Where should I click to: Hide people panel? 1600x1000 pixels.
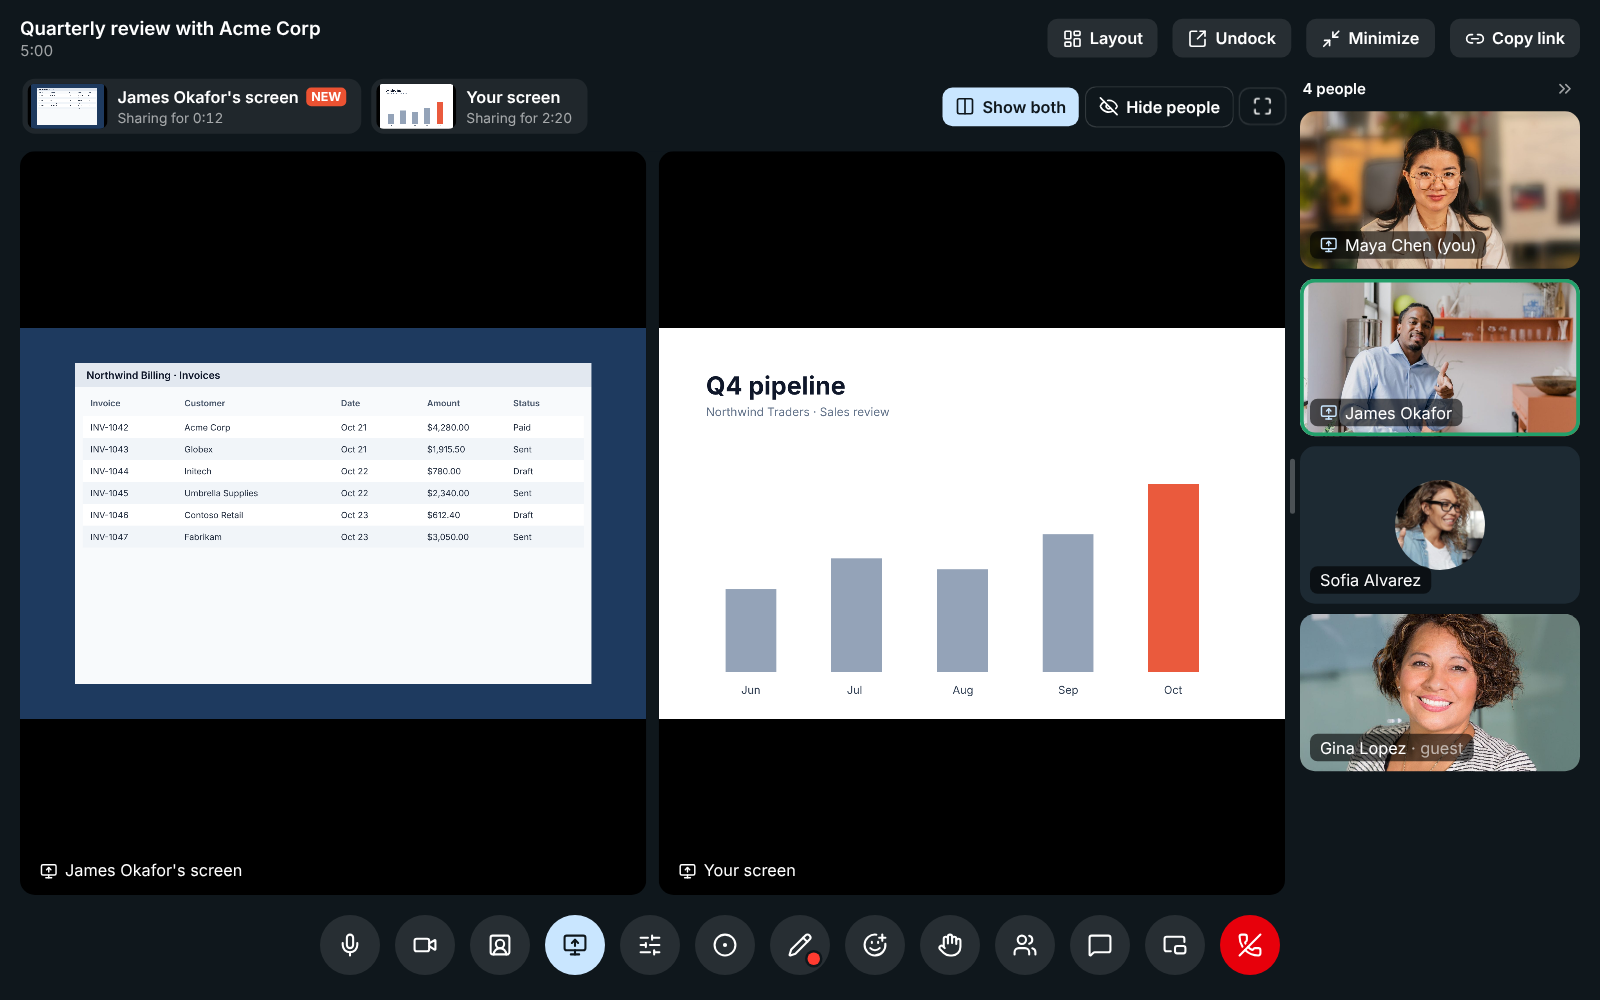1159,107
